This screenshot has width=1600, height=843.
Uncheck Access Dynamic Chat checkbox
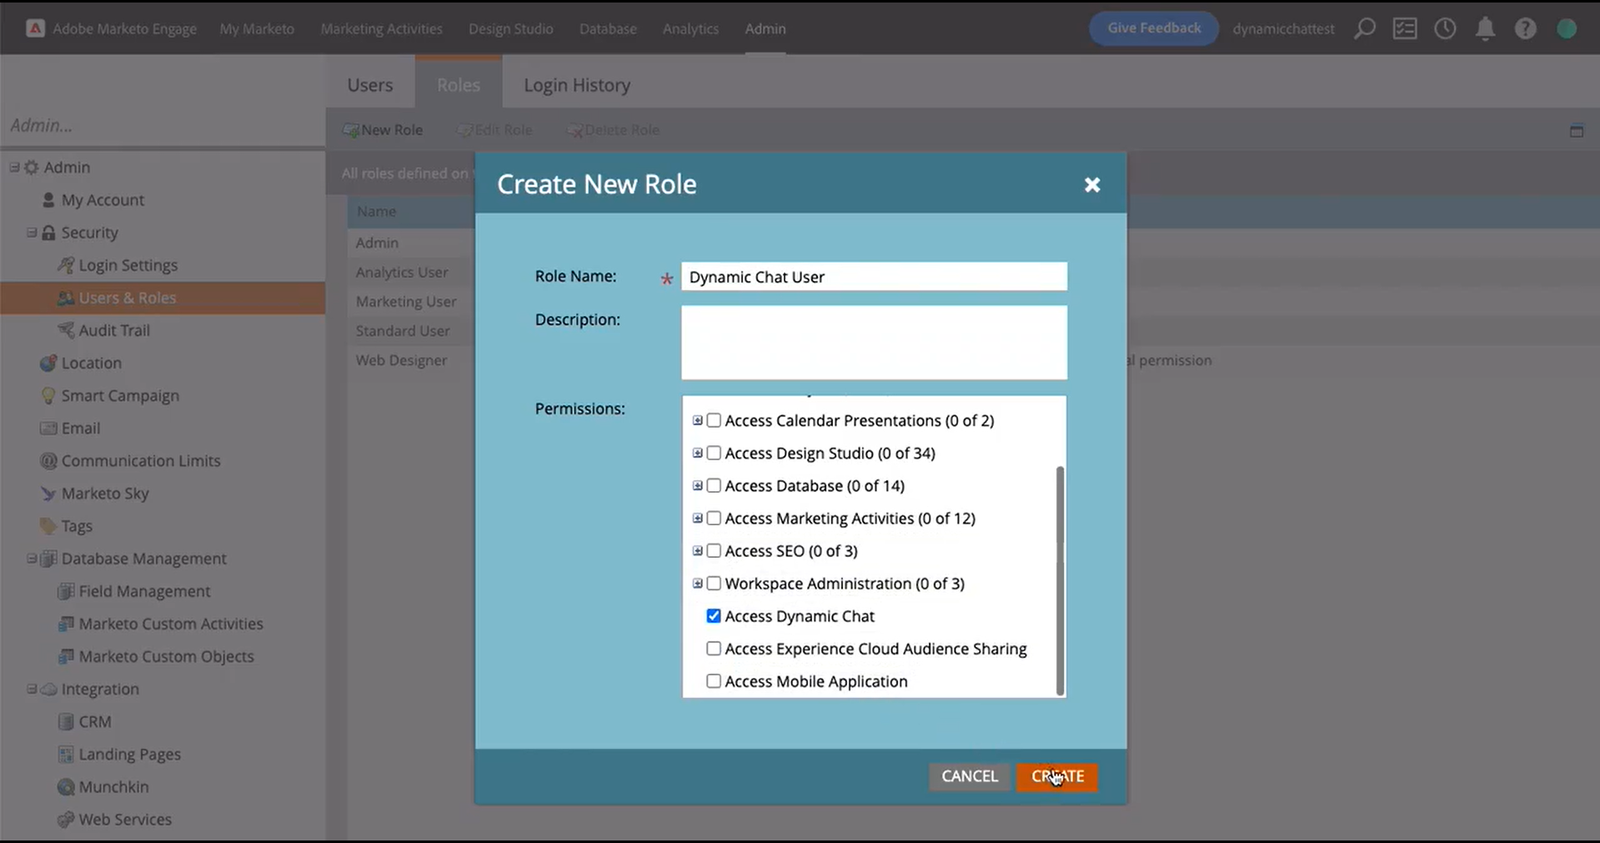coord(714,616)
